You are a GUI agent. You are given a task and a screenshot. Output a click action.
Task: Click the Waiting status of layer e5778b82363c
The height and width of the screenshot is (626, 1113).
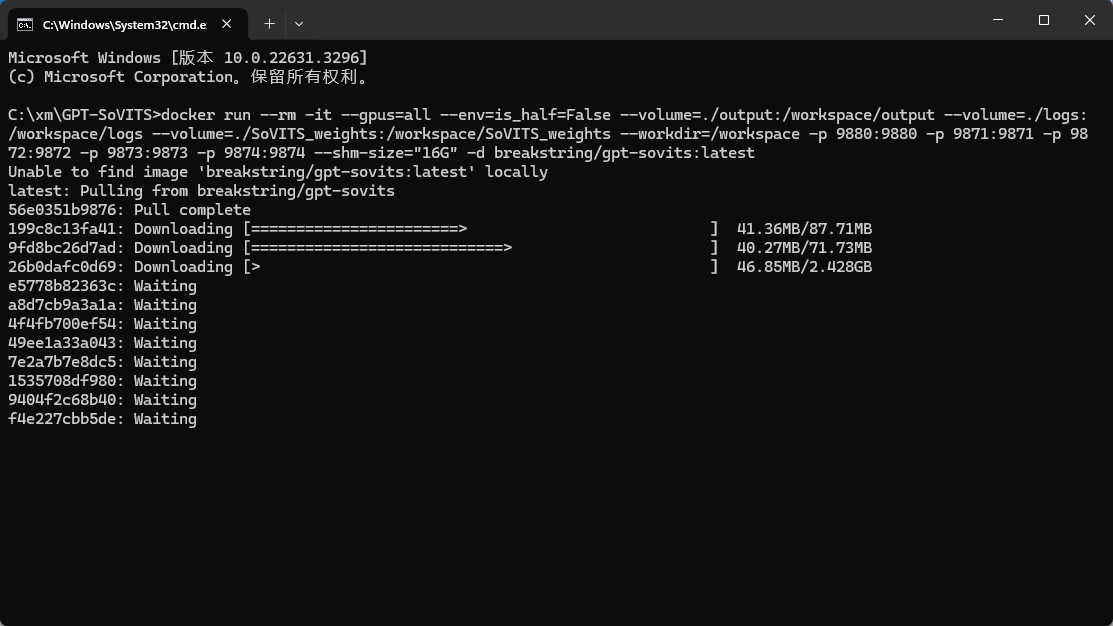tap(165, 286)
